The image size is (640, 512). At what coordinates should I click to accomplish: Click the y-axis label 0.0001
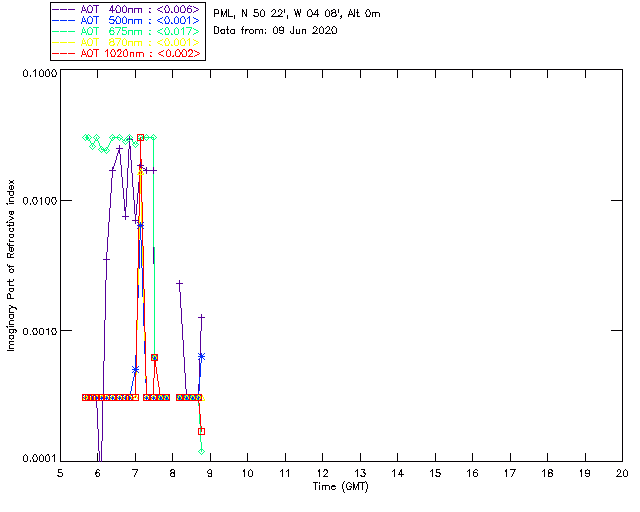(x=40, y=459)
